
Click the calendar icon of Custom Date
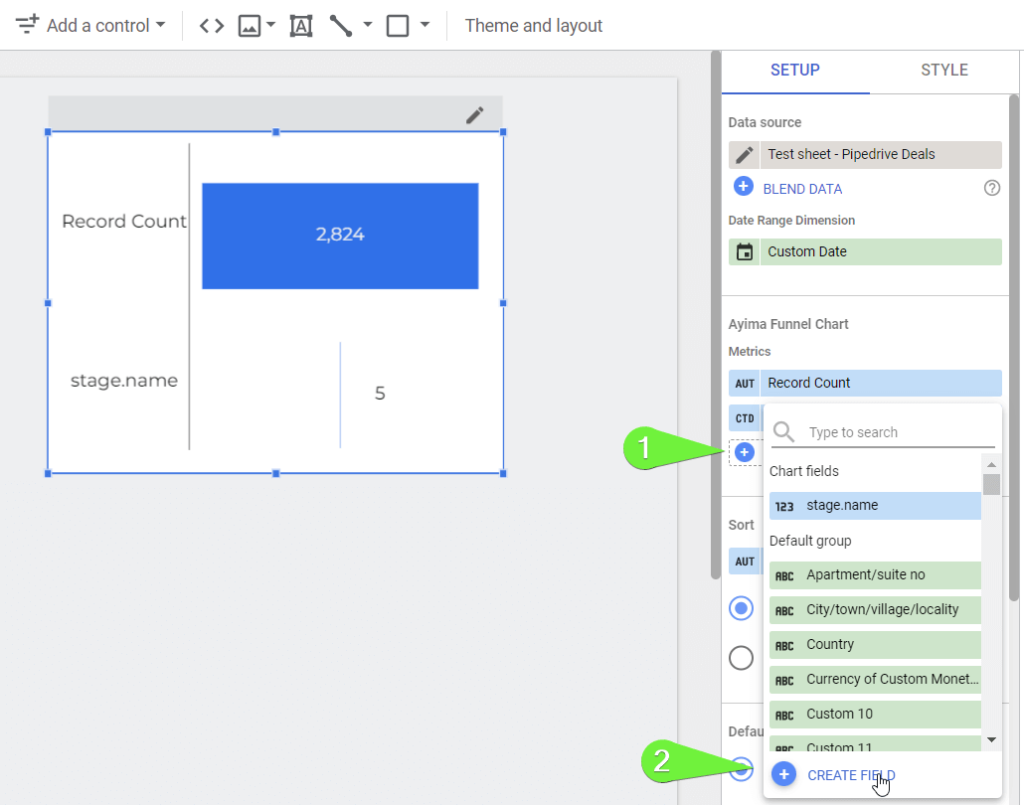[x=744, y=251]
